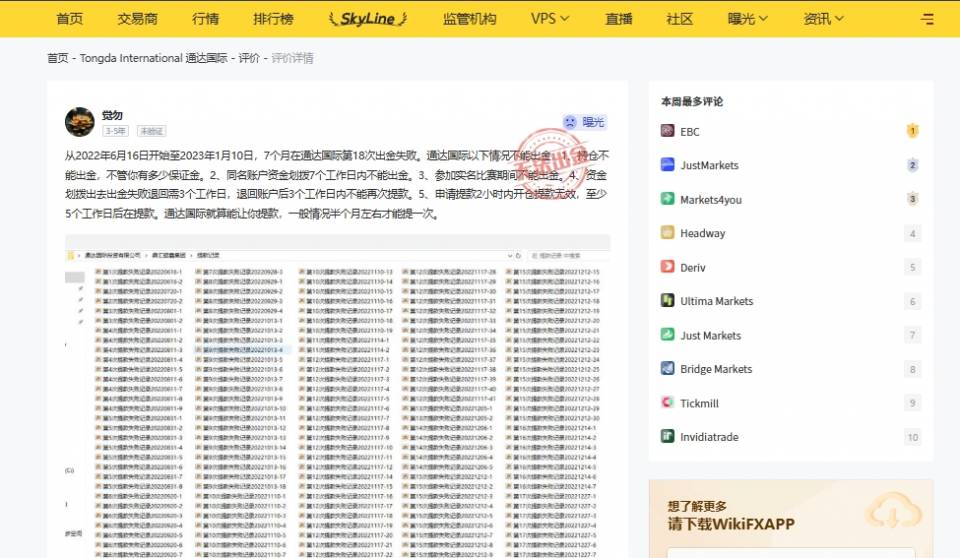960x558 pixels.
Task: Click 首页 in the breadcrumb
Action: pos(58,58)
